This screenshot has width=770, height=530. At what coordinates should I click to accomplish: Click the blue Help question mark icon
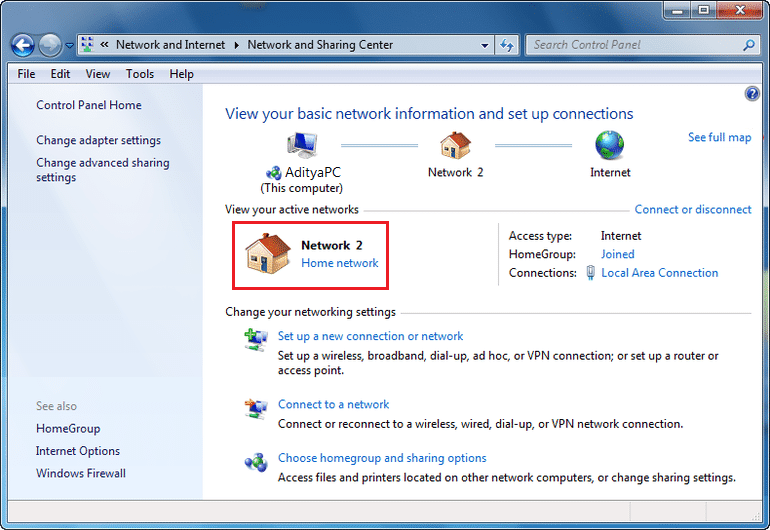point(752,93)
